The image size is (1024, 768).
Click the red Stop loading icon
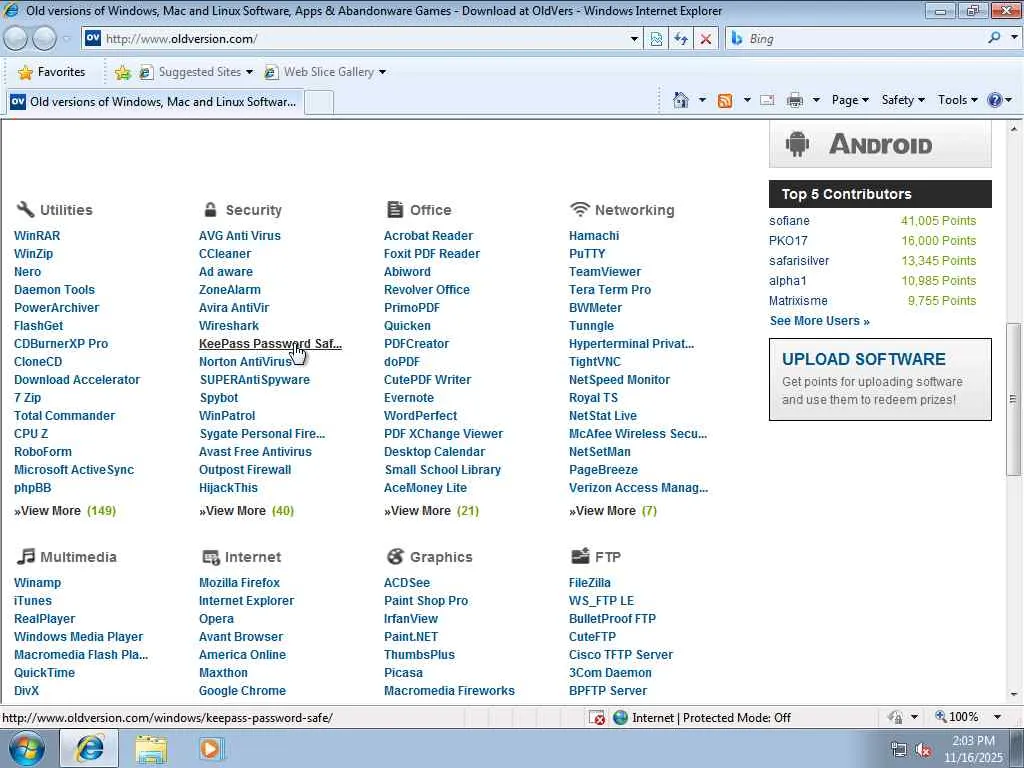705,39
